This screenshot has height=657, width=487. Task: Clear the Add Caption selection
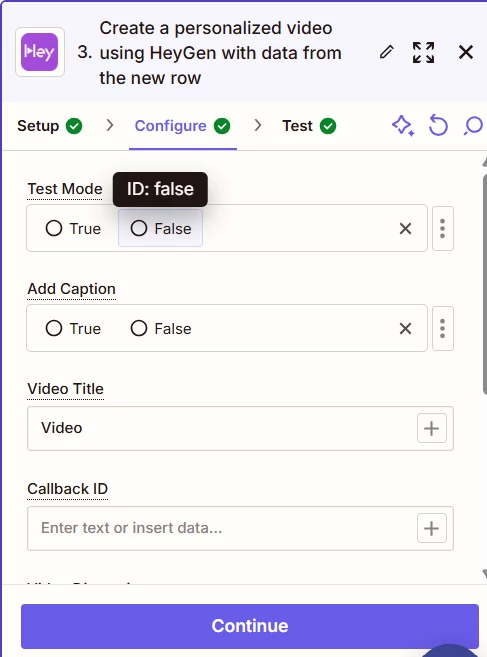point(405,328)
